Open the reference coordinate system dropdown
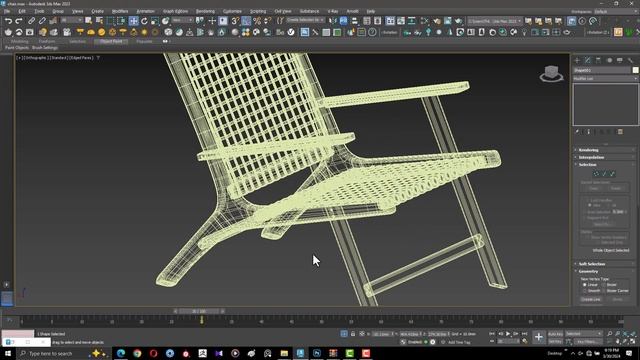 [x=182, y=20]
